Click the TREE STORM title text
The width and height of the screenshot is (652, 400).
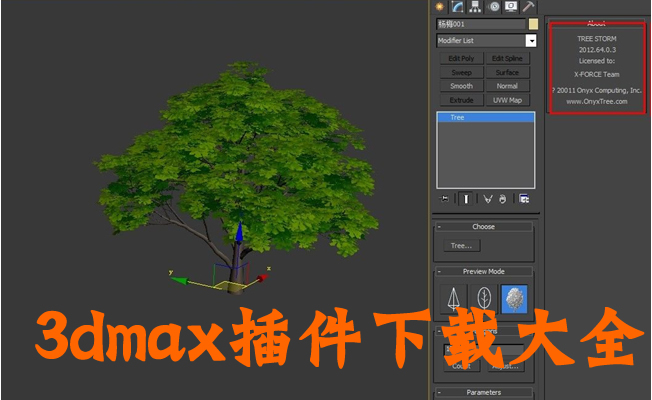[x=597, y=39]
